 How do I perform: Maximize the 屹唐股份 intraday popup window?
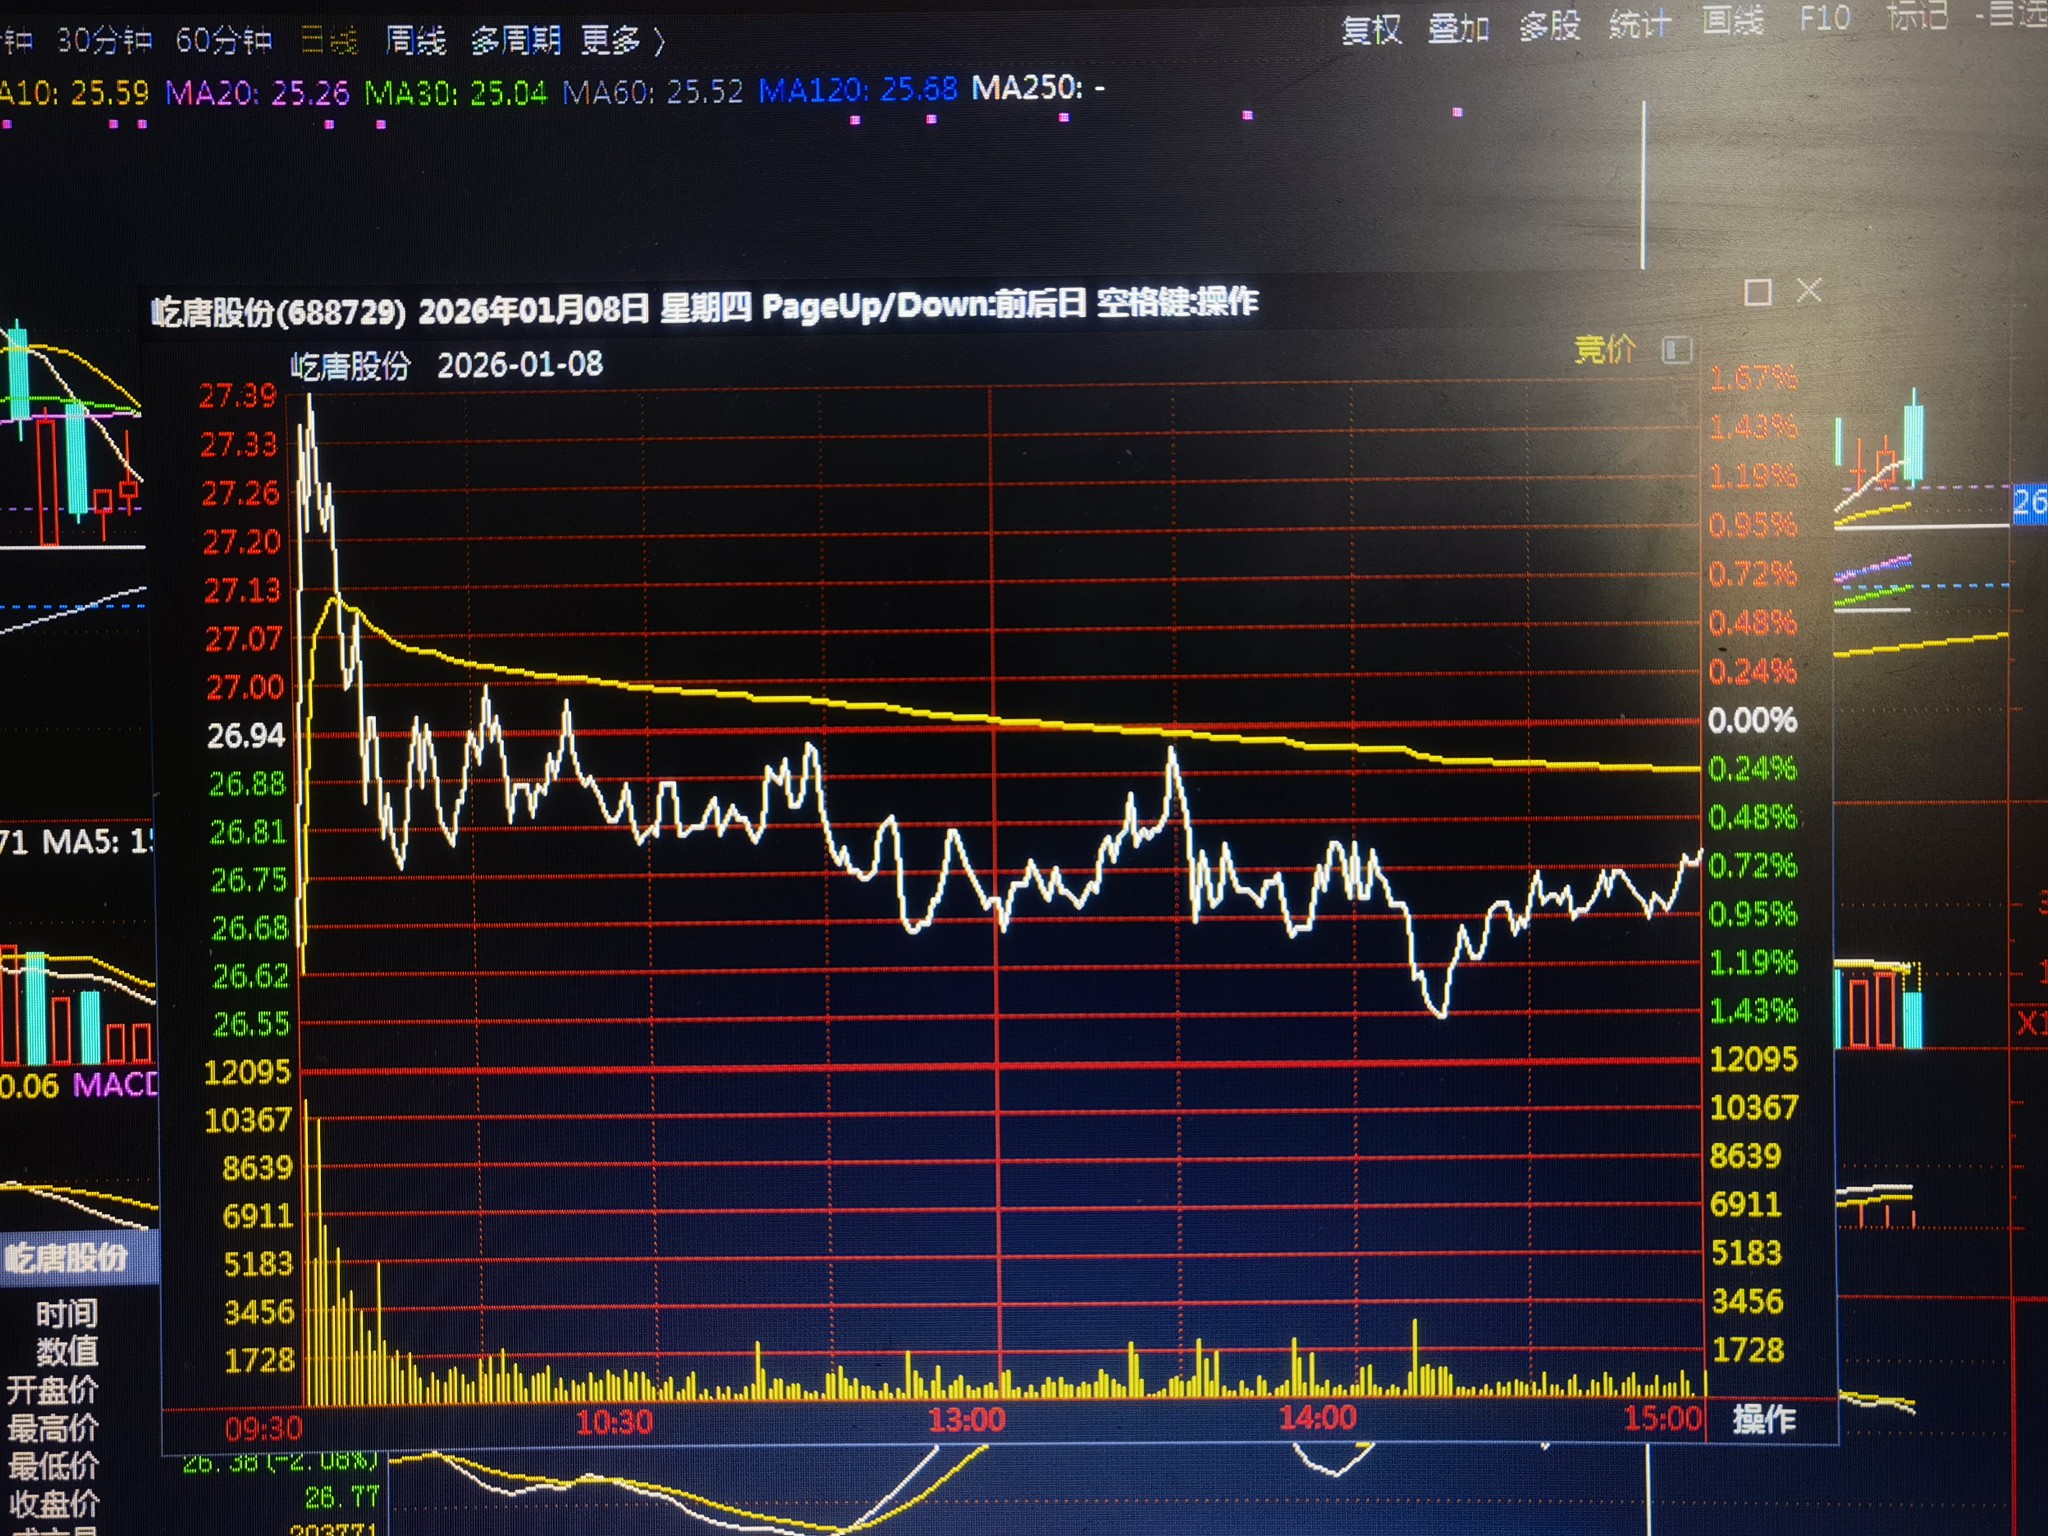tap(1757, 292)
